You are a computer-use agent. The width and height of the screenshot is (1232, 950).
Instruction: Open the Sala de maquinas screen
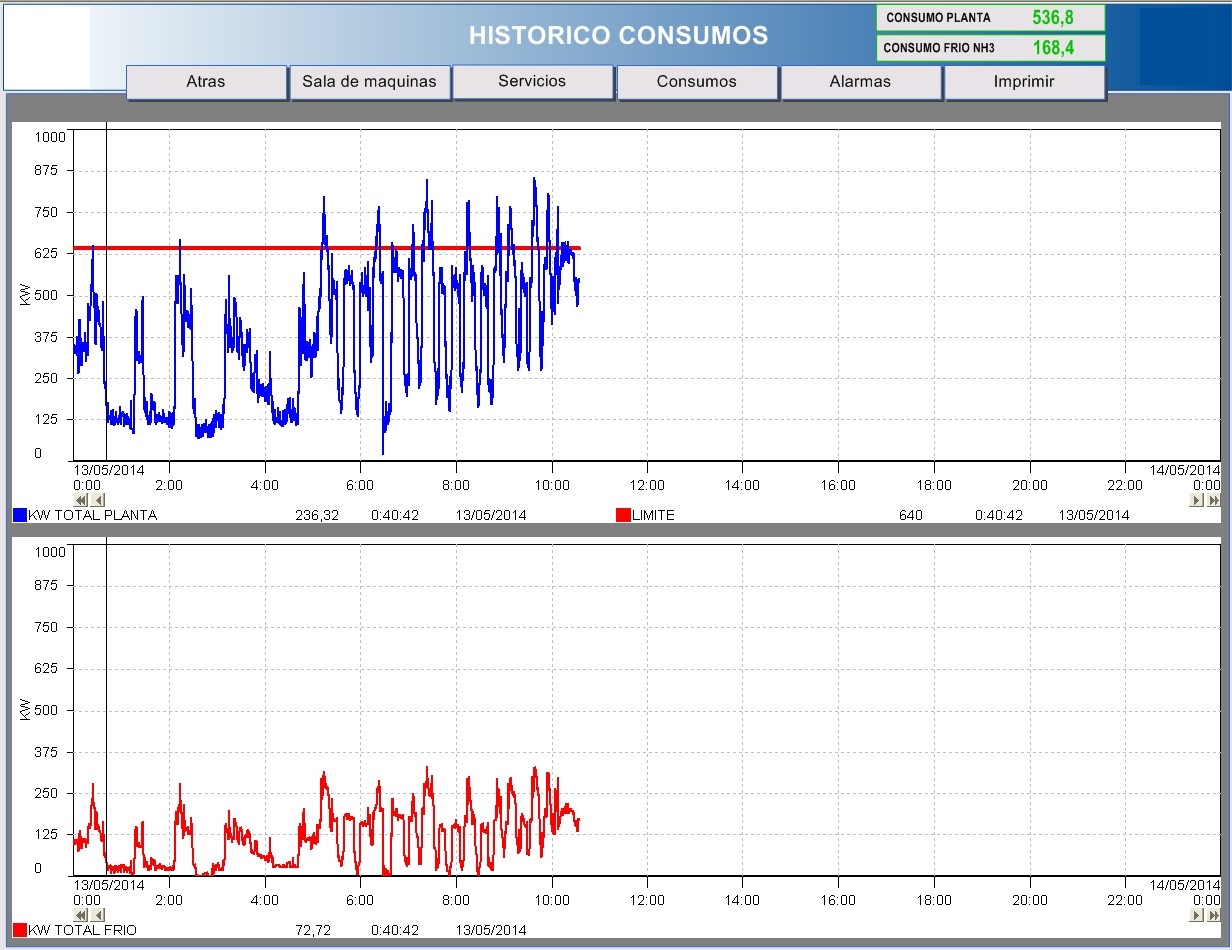[369, 82]
